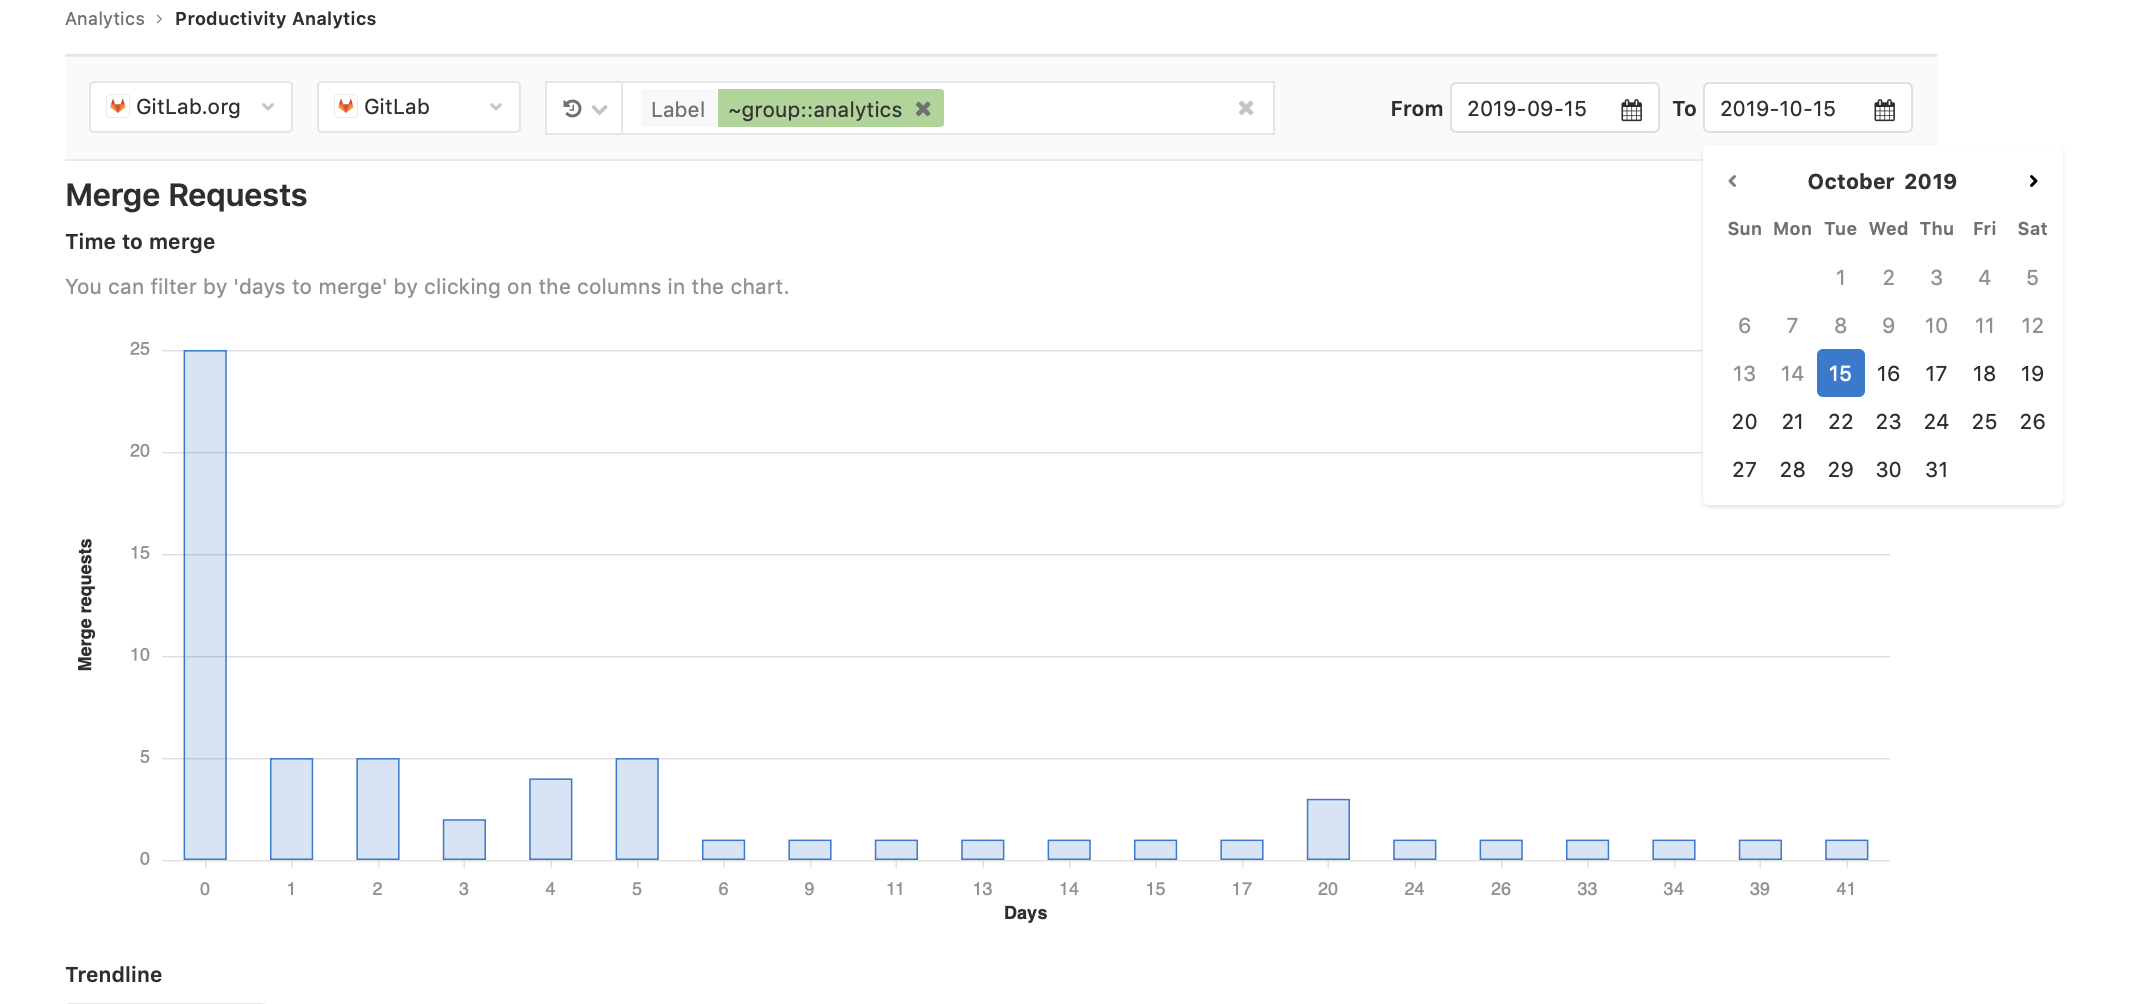
Task: Expand the recent searches dropdown chevron
Action: click(x=600, y=108)
